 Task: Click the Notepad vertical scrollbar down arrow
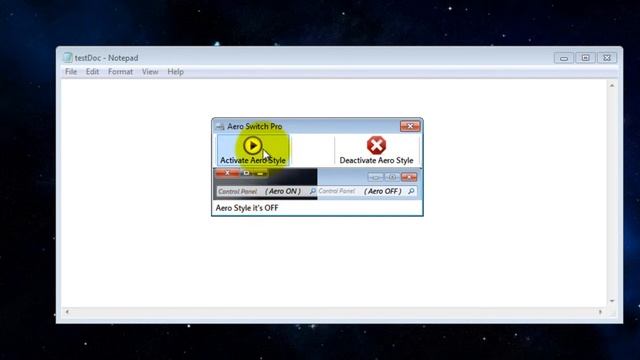click(x=612, y=301)
